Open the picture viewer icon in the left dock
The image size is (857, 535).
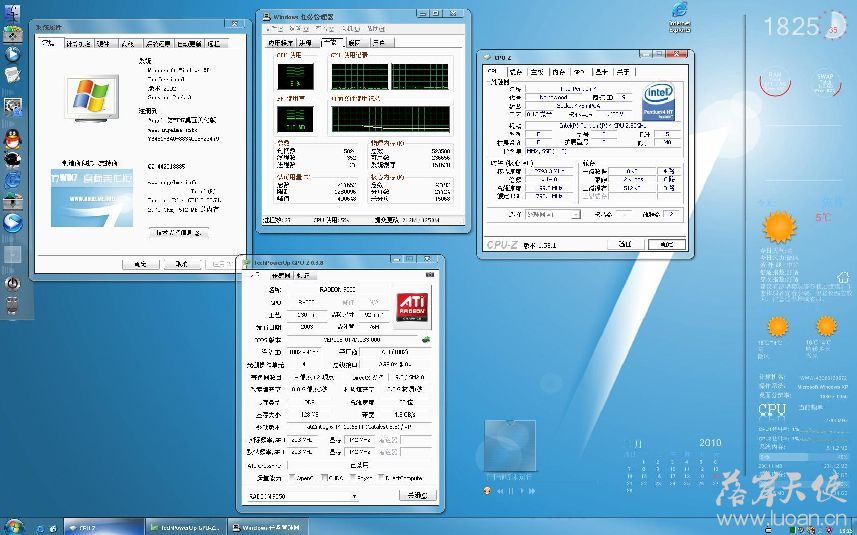pyautogui.click(x=12, y=107)
